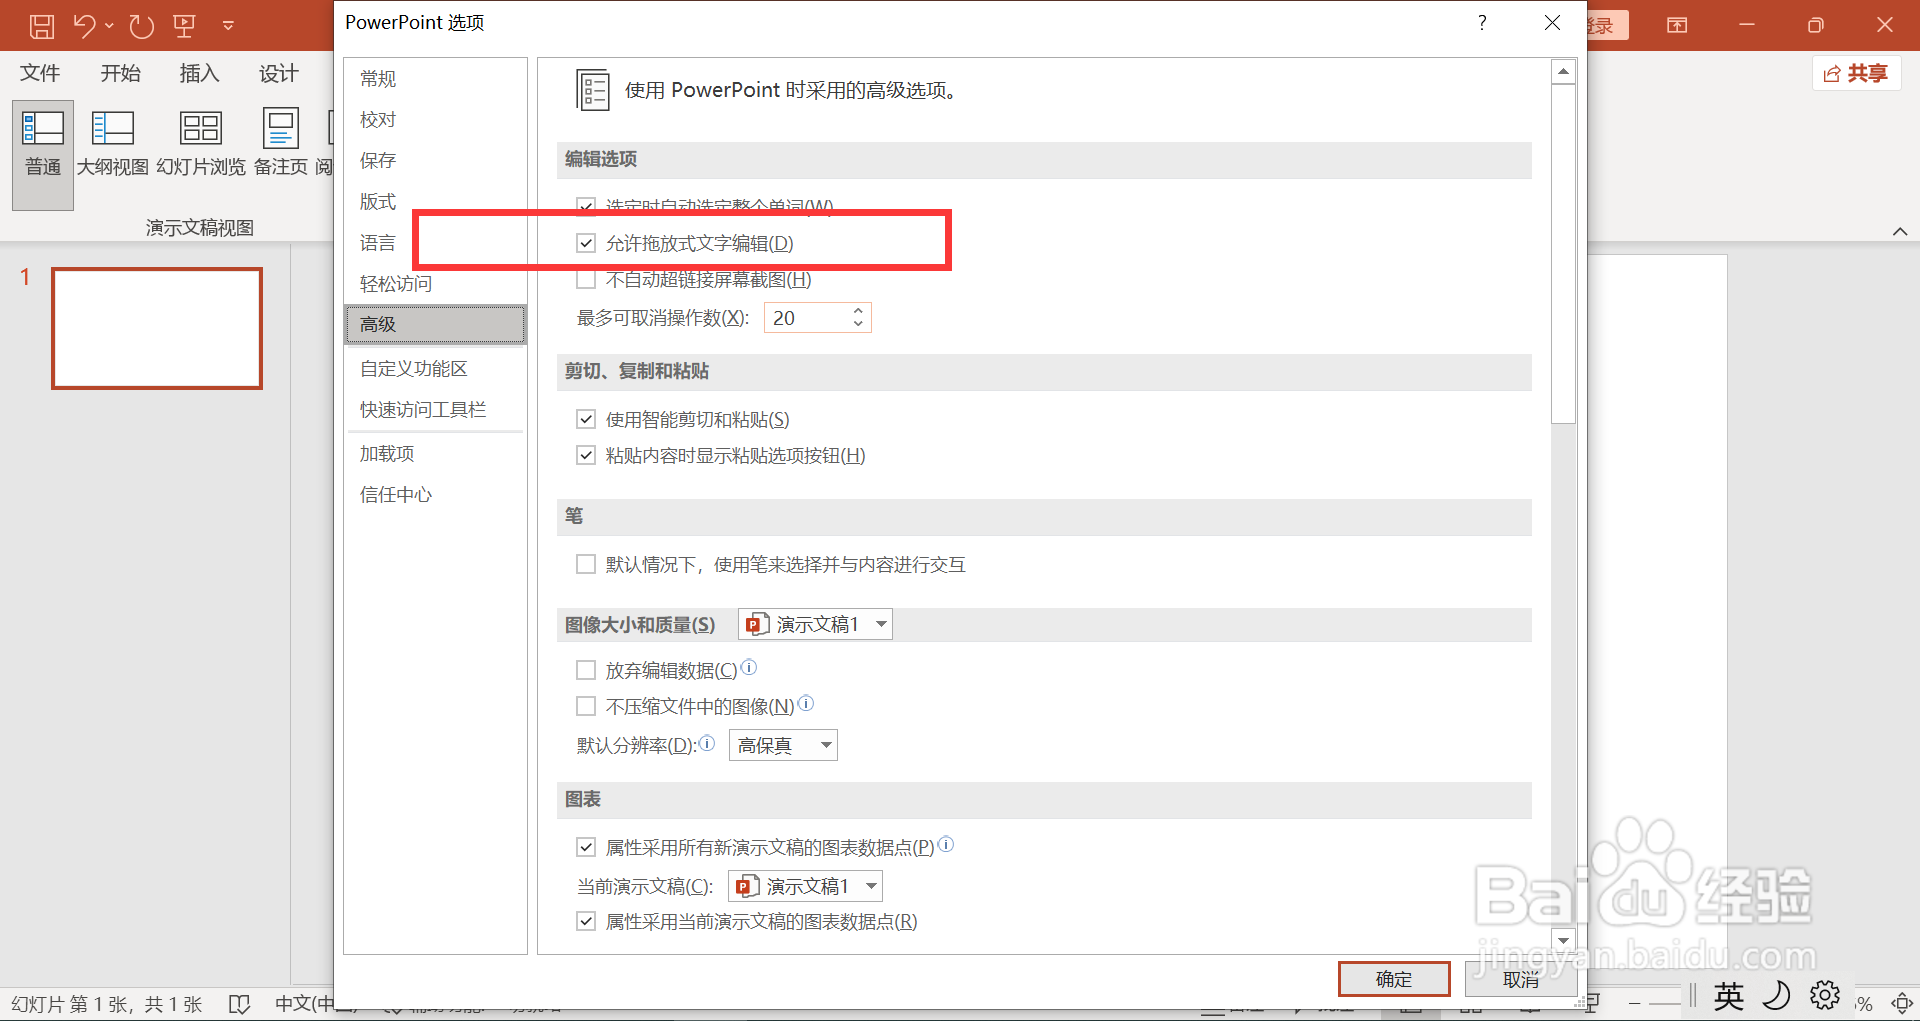Click fit slide to window icon

[x=1902, y=1002]
